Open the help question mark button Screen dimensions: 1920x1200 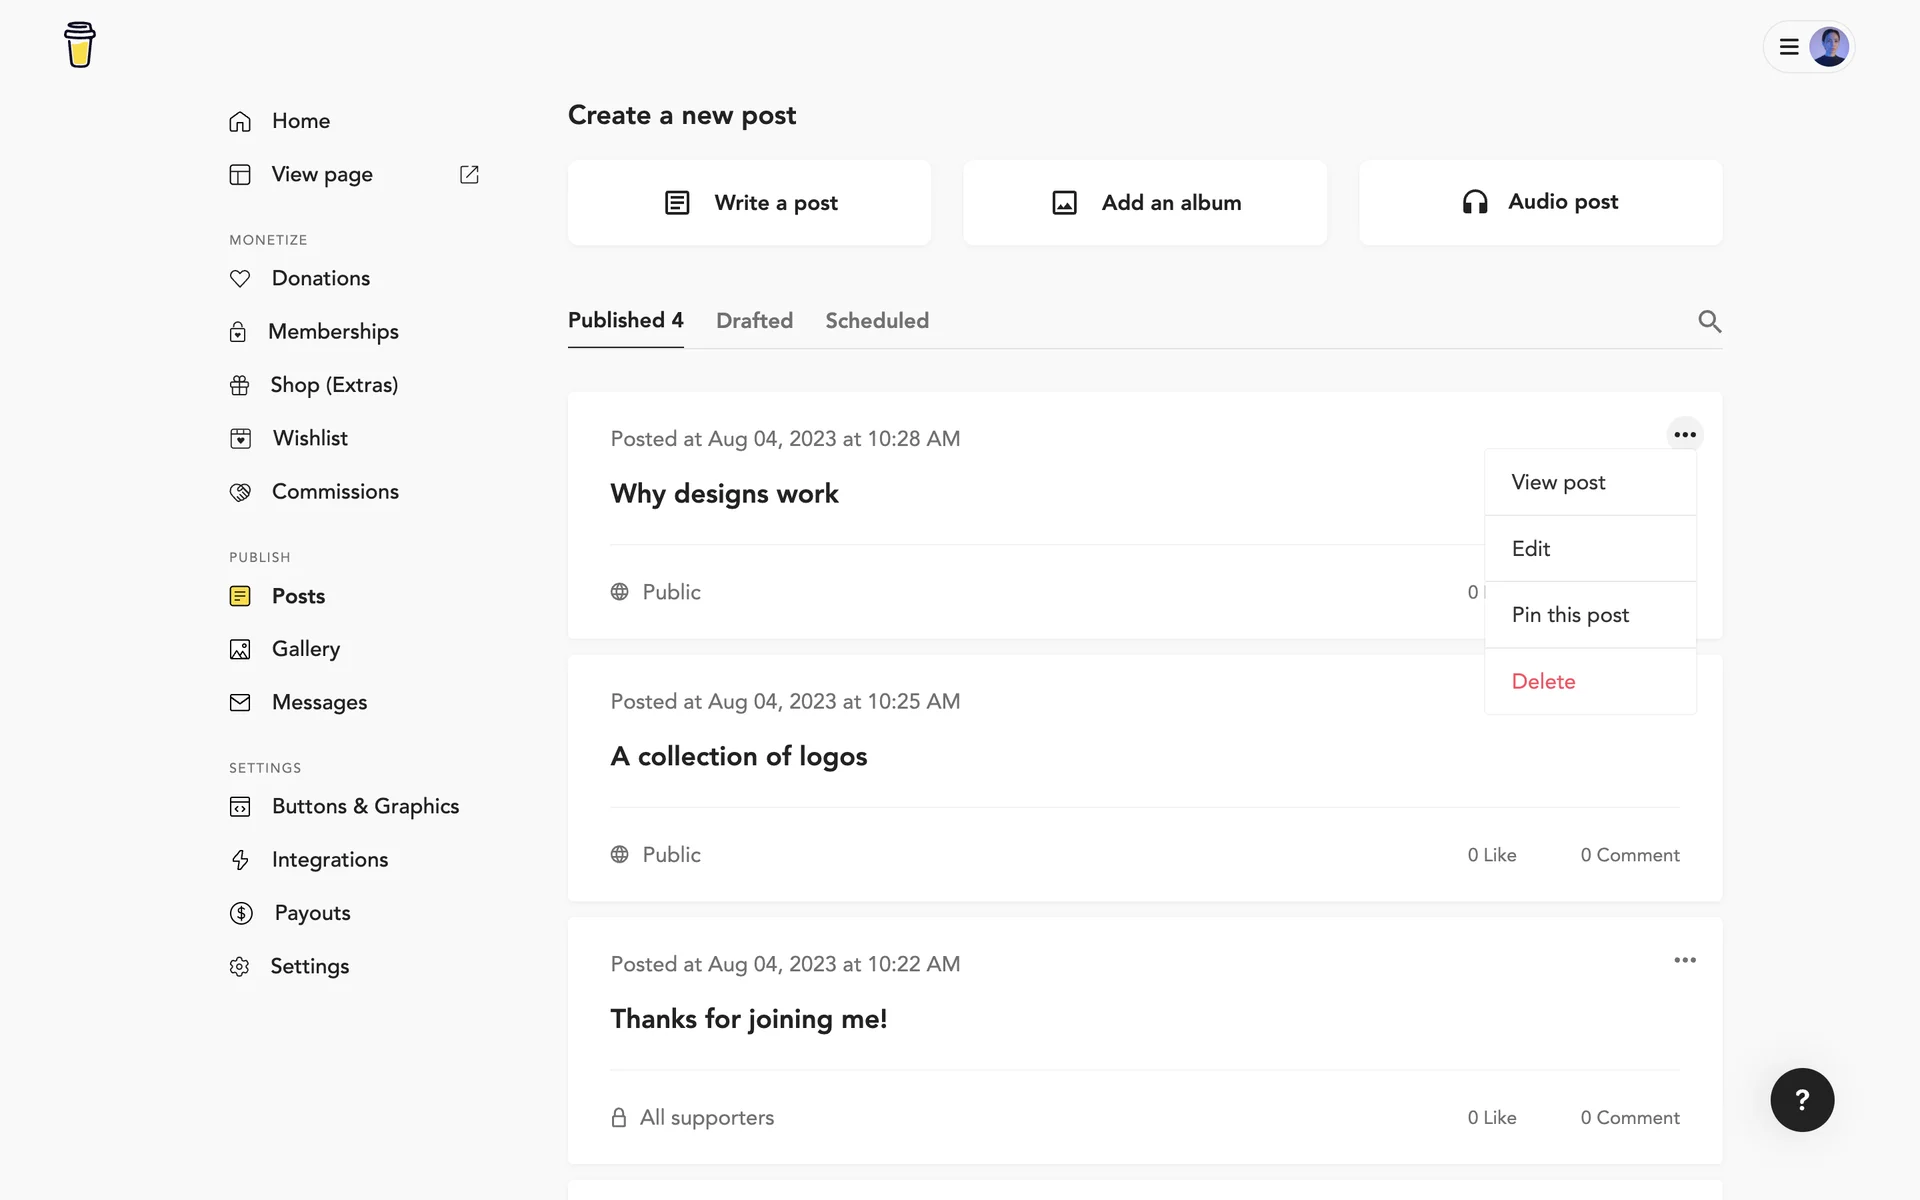(x=1802, y=1100)
